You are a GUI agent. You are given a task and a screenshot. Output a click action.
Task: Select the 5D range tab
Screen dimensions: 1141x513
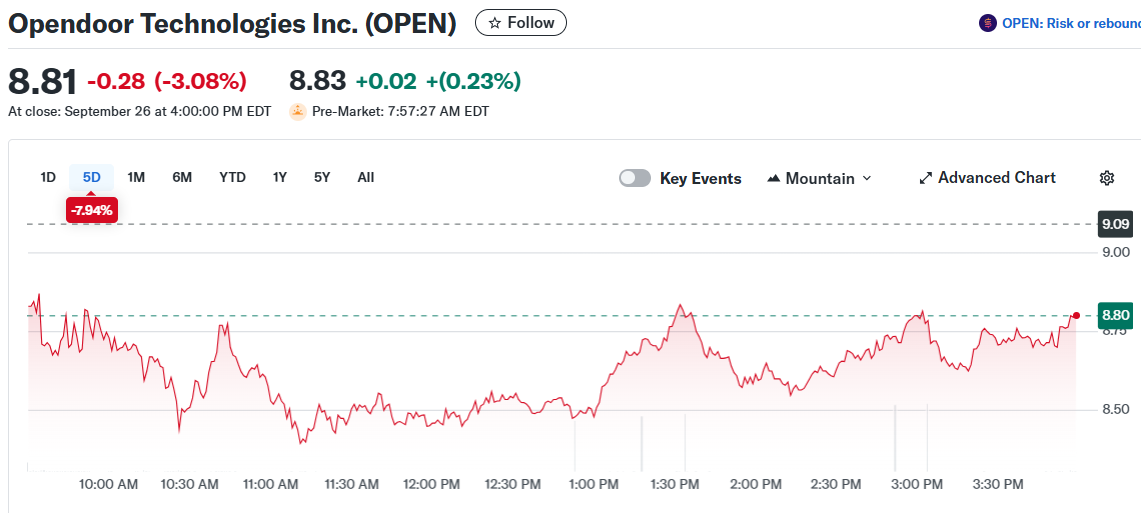92,177
